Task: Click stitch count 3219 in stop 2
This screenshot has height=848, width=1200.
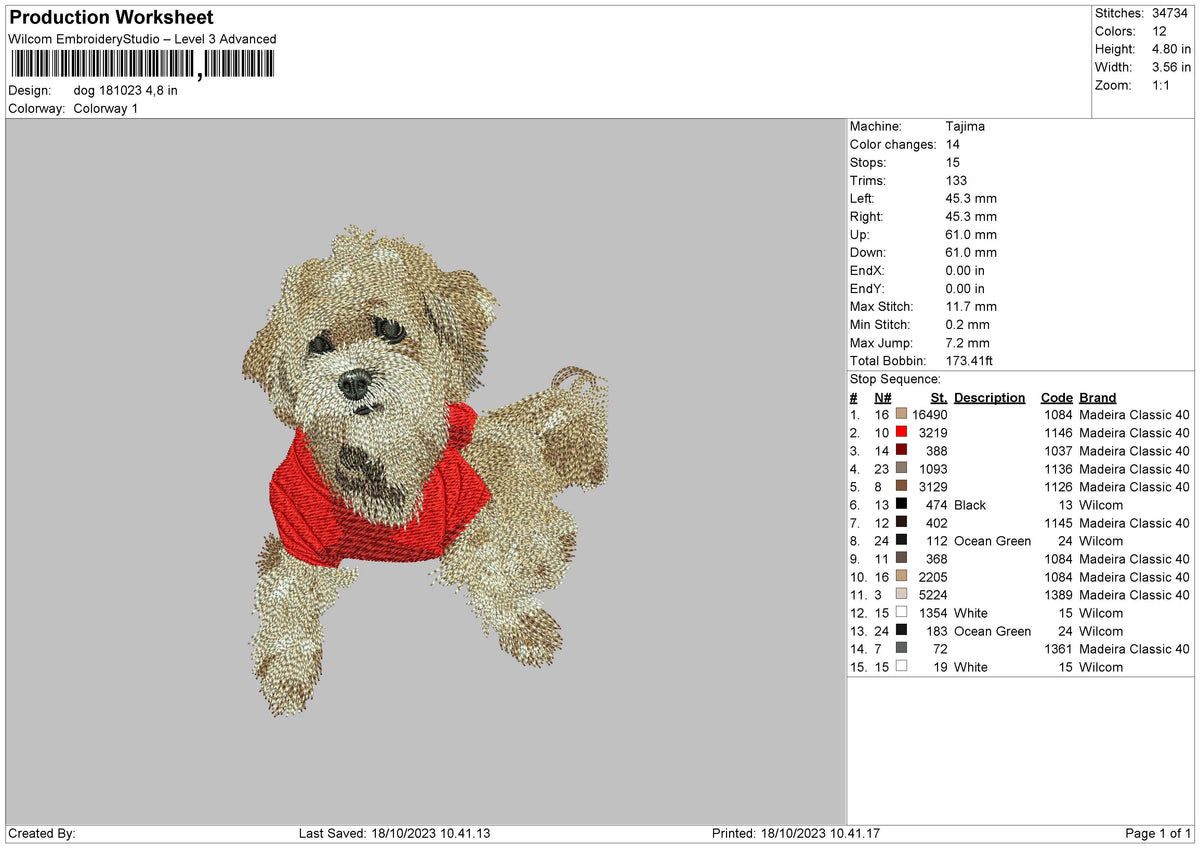Action: 933,433
